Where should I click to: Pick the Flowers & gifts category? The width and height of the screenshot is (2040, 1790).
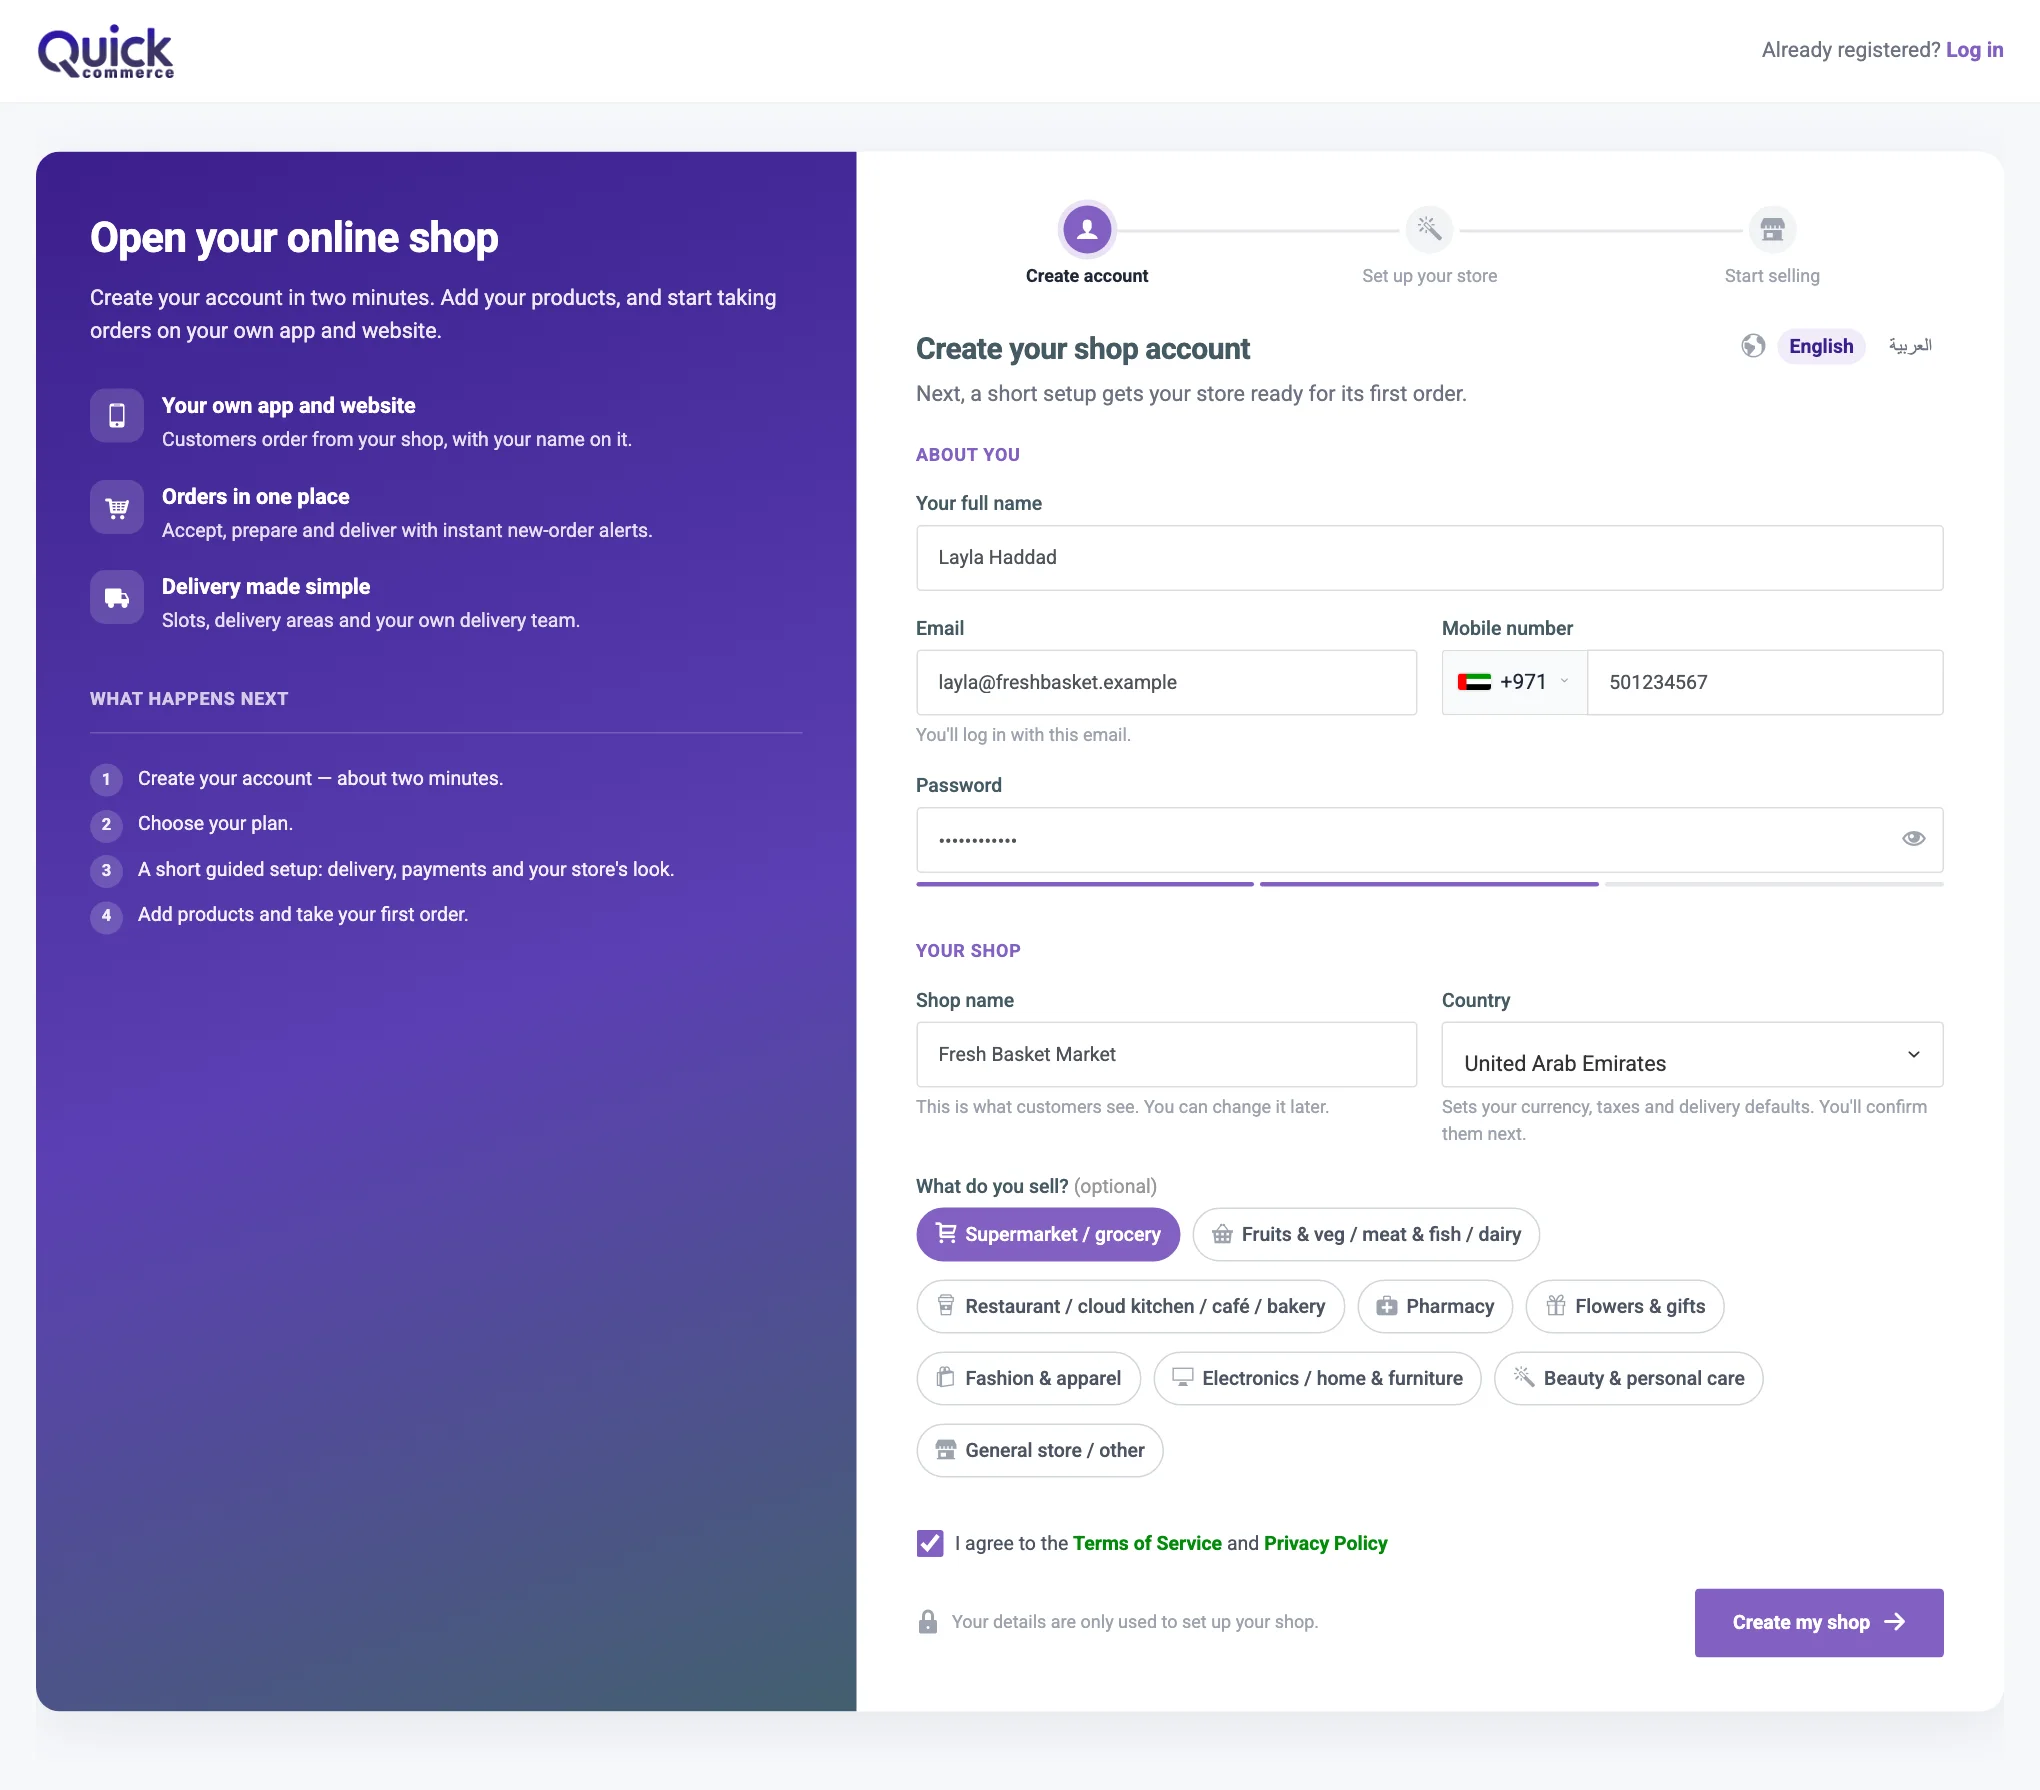point(1624,1306)
